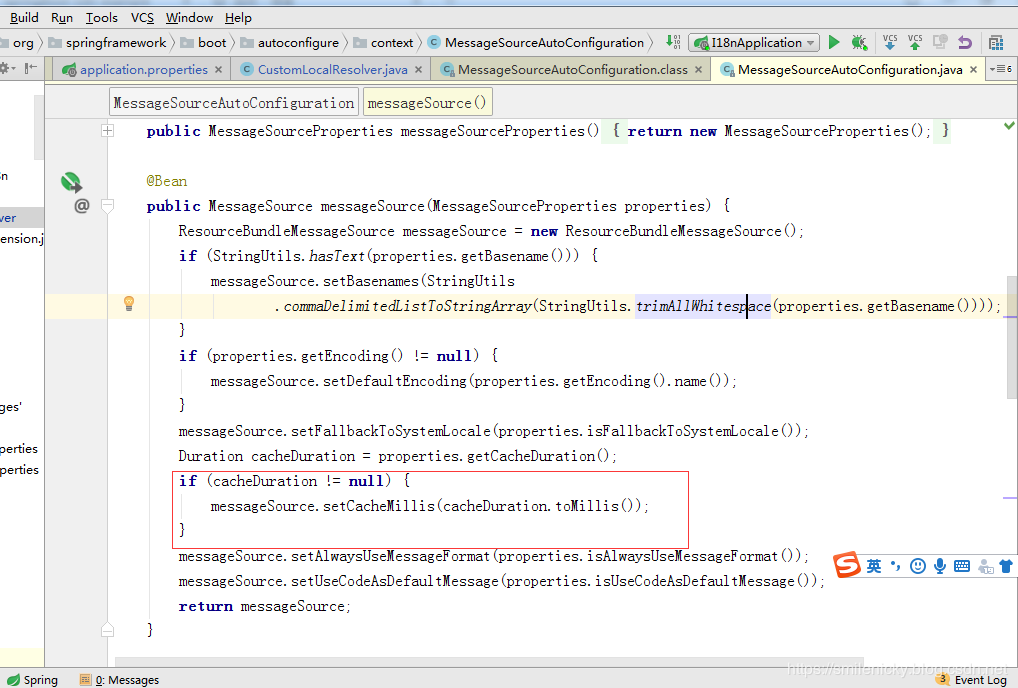
Task: Open the VCS menu
Action: (x=143, y=17)
